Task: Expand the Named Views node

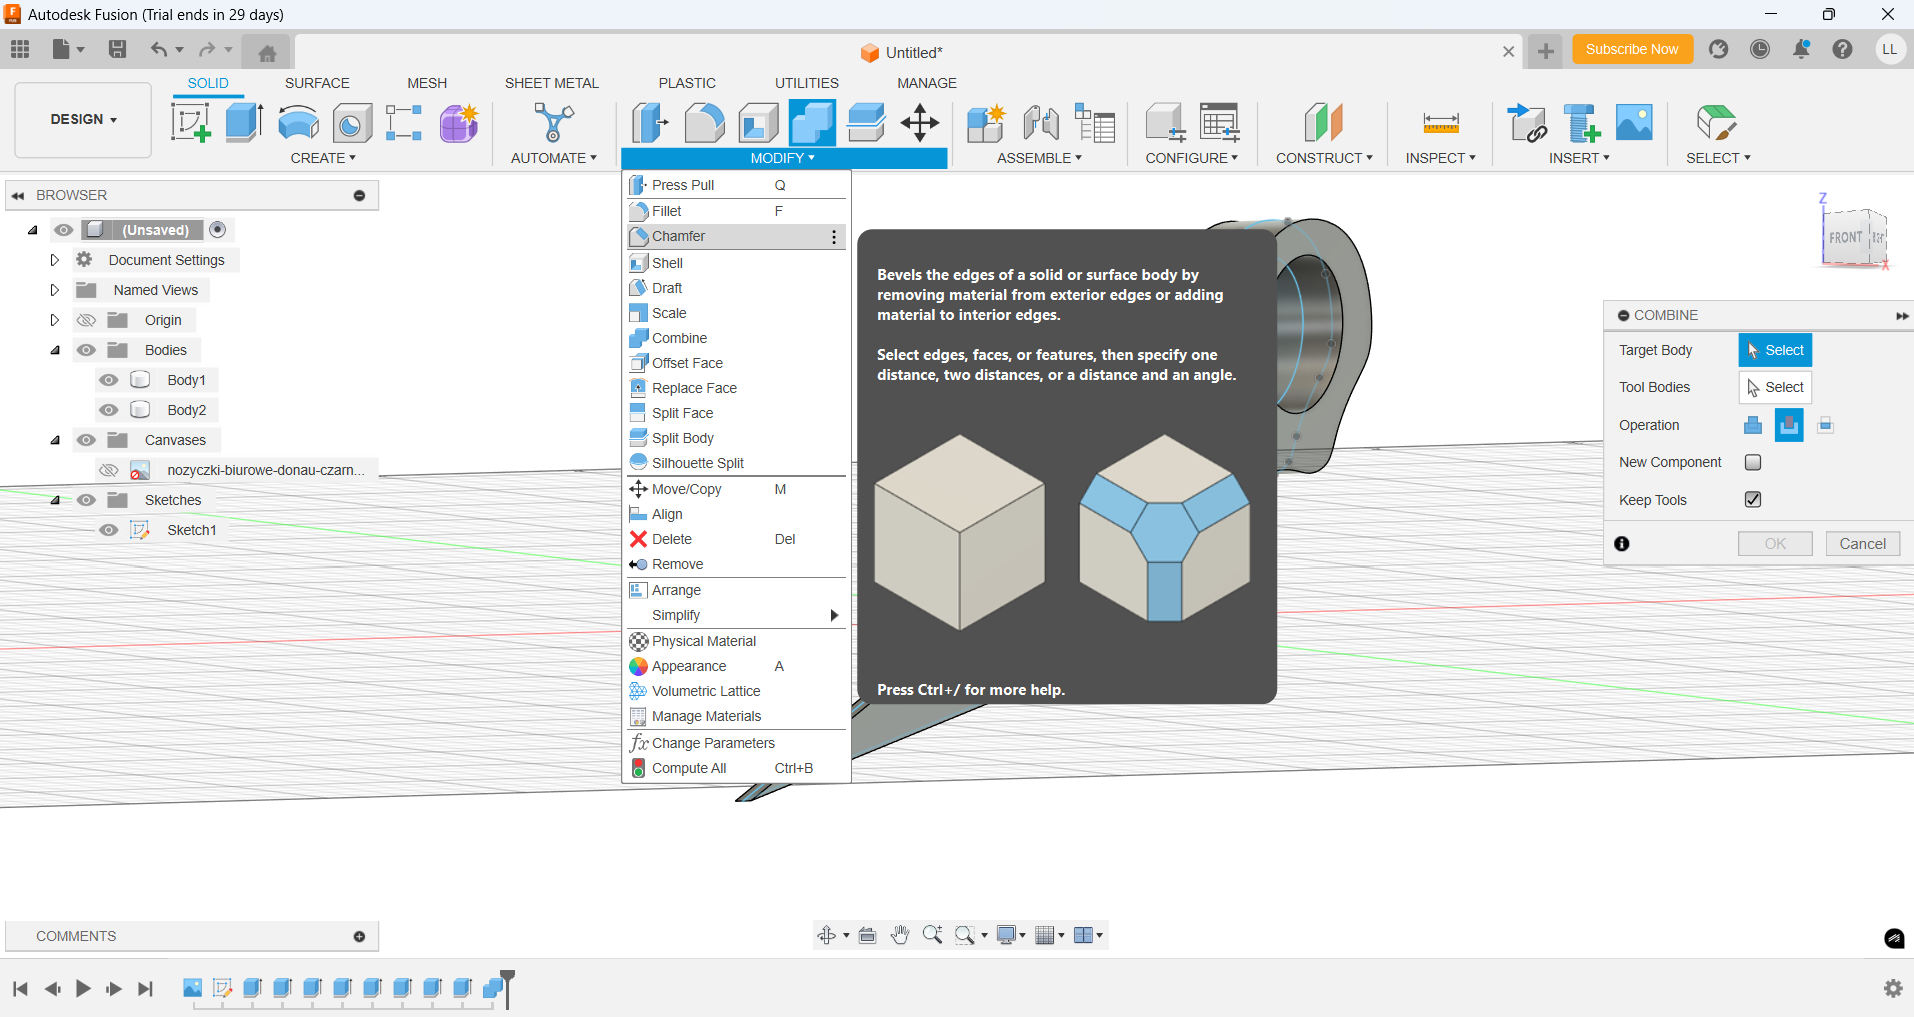Action: pos(55,290)
